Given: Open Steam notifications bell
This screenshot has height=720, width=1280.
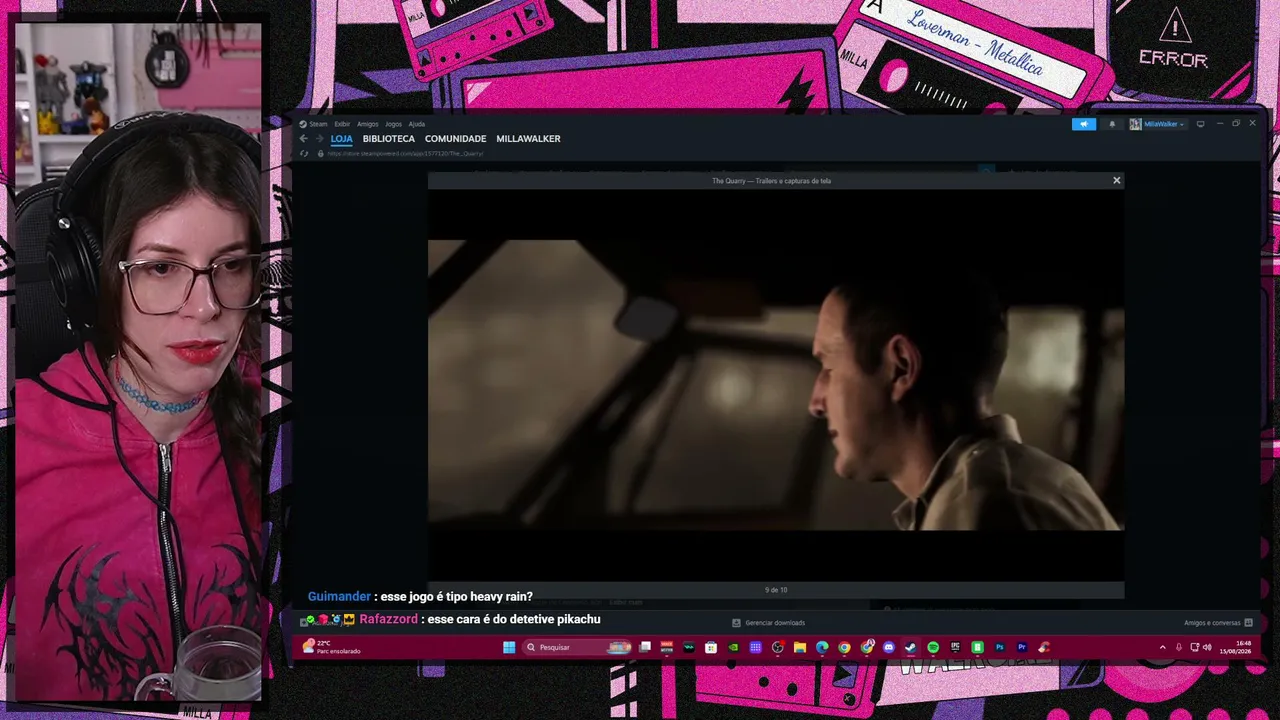Looking at the screenshot, I should (x=1112, y=124).
